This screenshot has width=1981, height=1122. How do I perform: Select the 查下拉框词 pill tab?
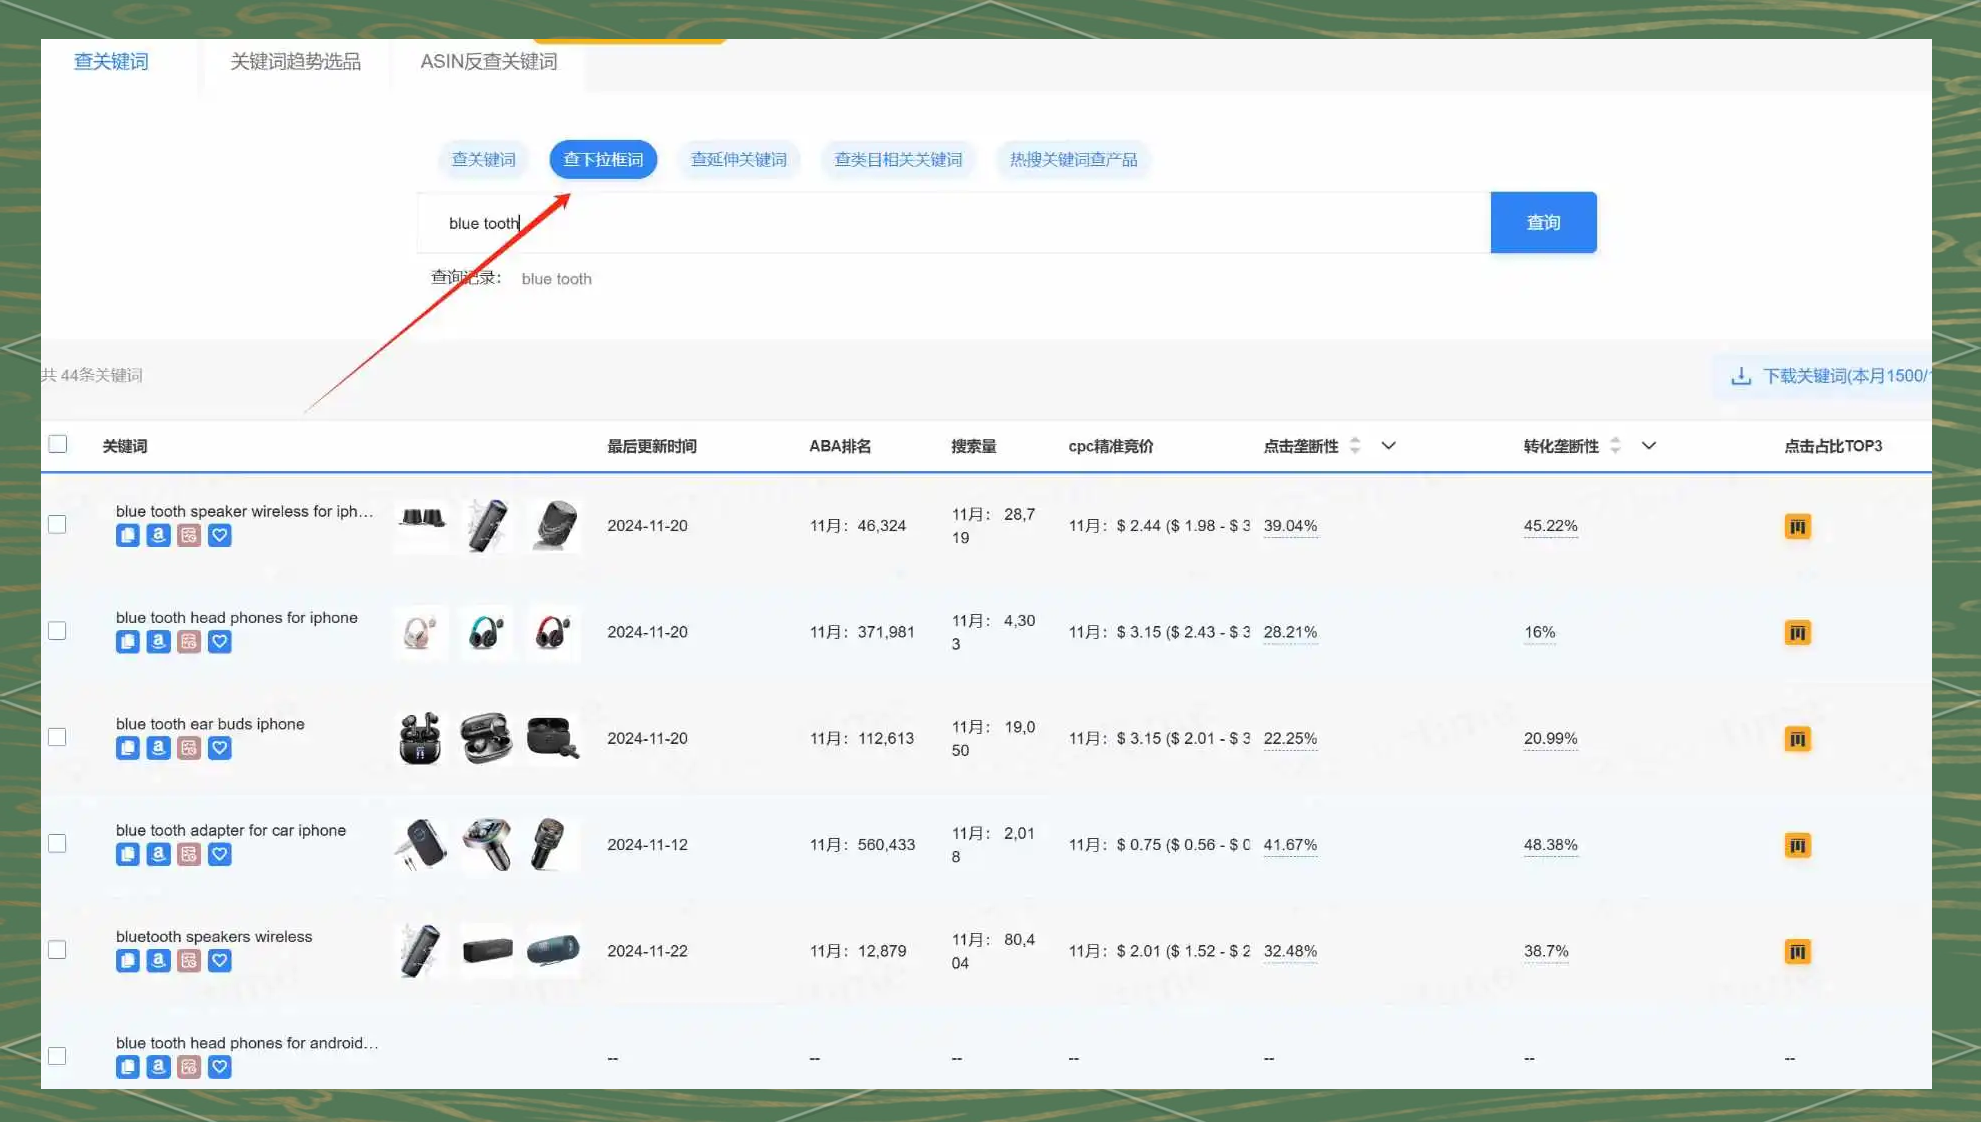[603, 160]
